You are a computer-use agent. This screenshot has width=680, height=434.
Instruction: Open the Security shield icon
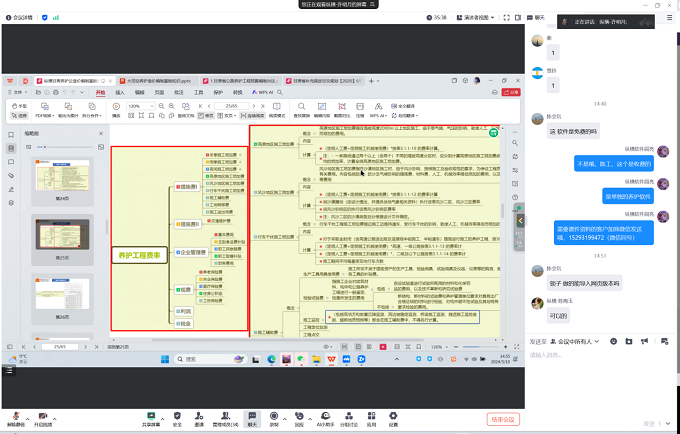[179, 417]
